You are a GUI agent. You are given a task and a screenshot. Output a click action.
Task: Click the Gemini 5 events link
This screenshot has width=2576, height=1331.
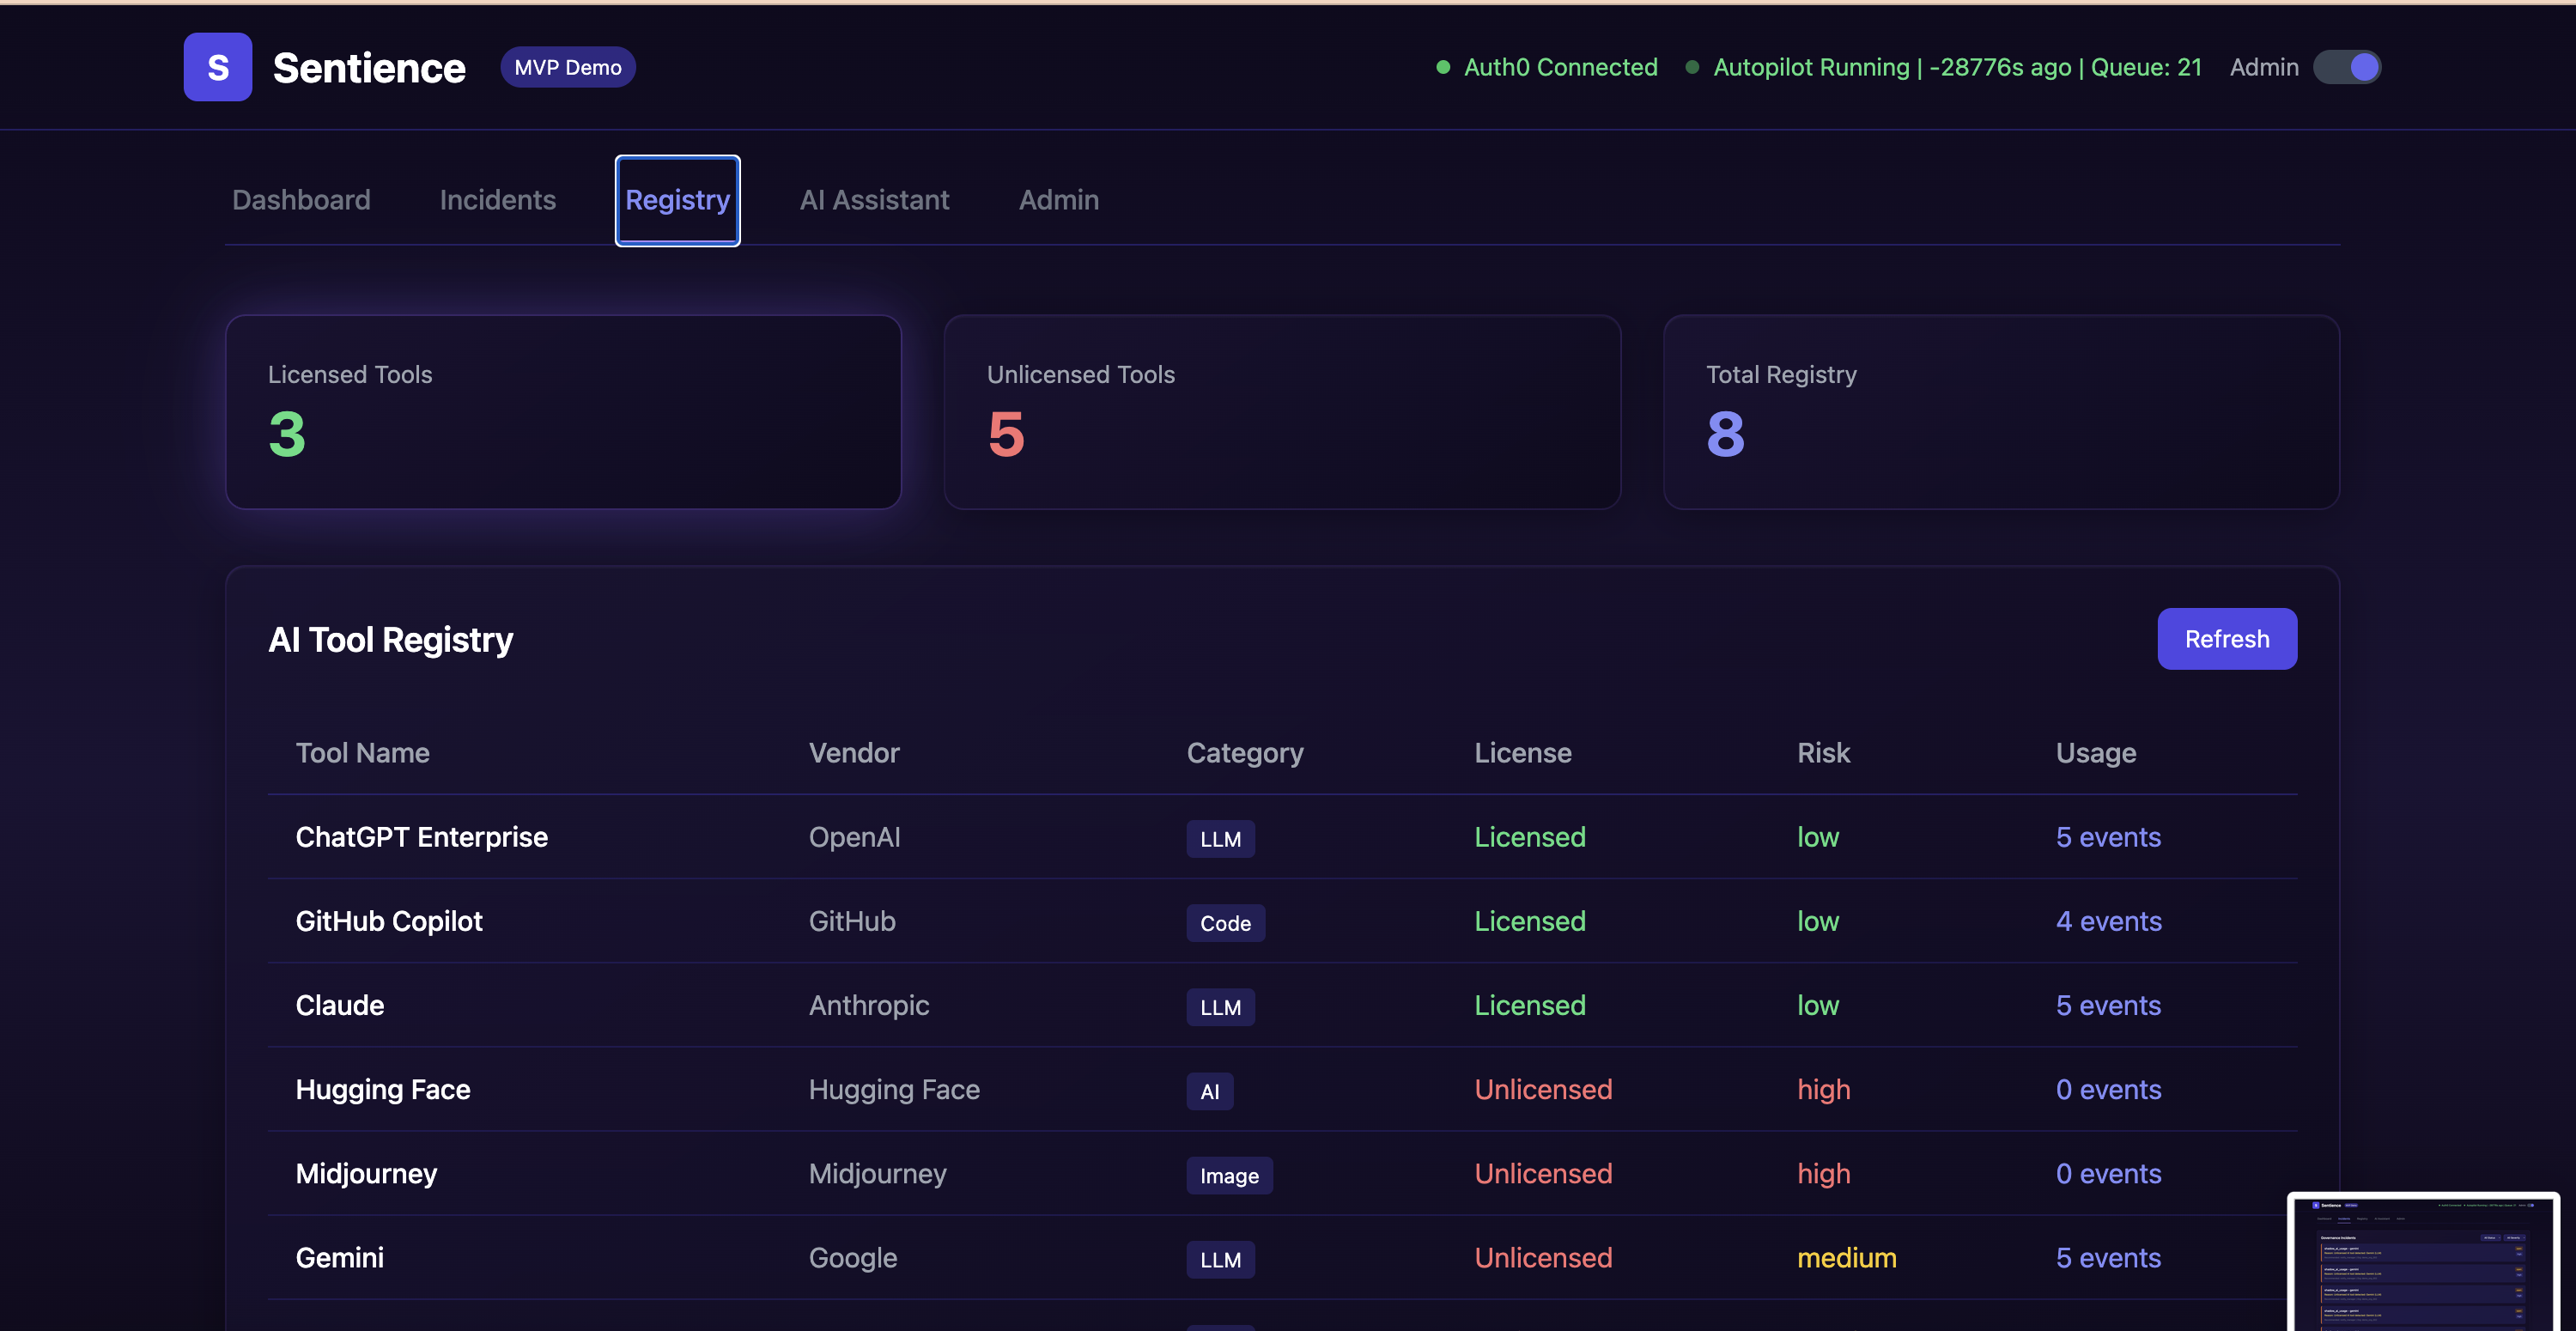[2107, 1258]
